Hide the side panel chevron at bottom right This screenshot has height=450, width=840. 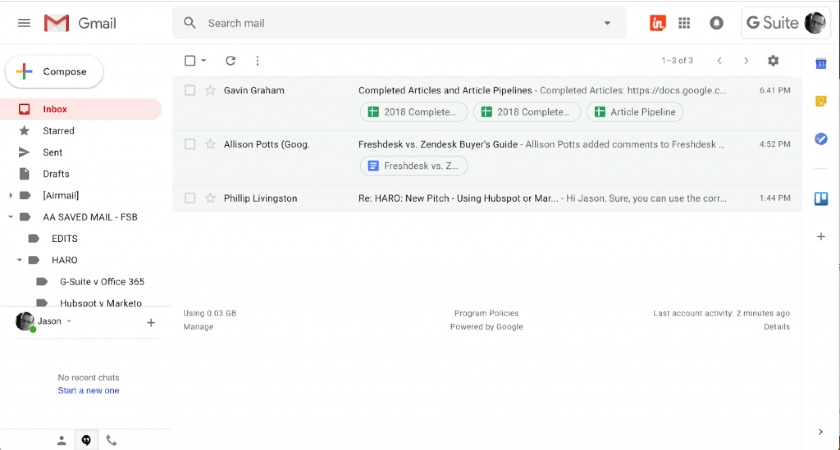[821, 432]
